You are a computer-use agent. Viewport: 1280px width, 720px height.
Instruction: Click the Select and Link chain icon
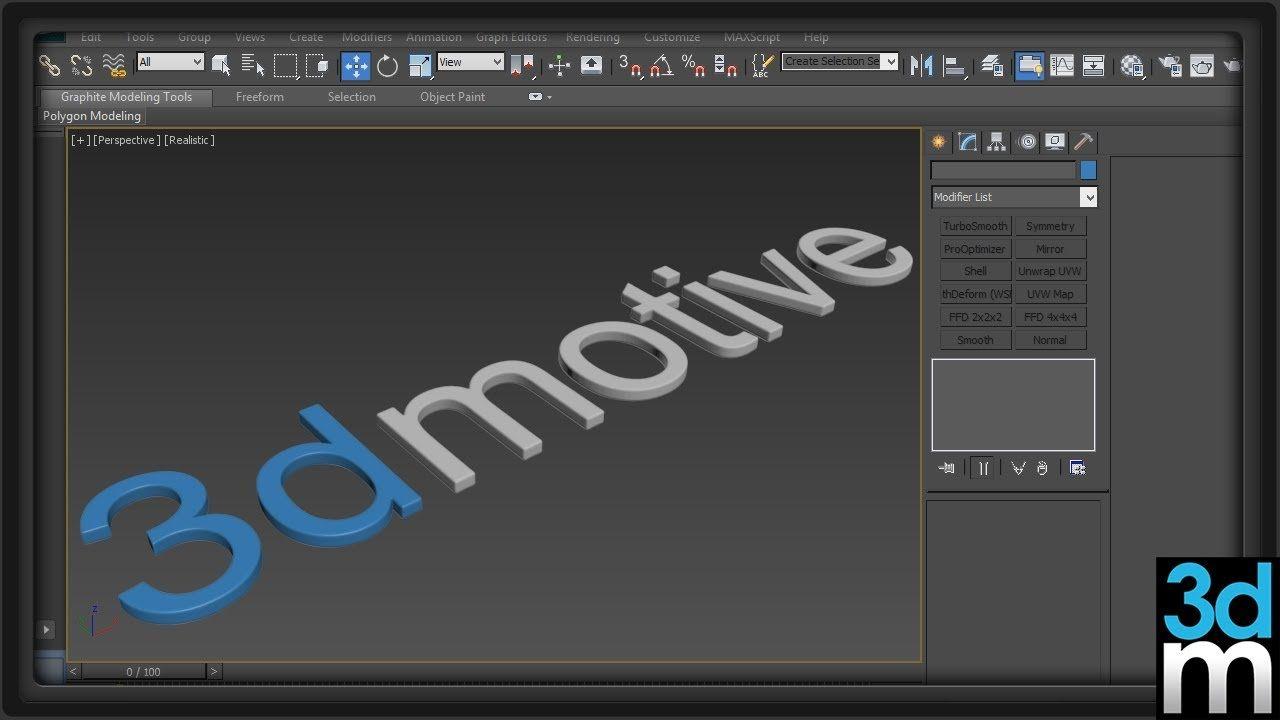[x=49, y=66]
